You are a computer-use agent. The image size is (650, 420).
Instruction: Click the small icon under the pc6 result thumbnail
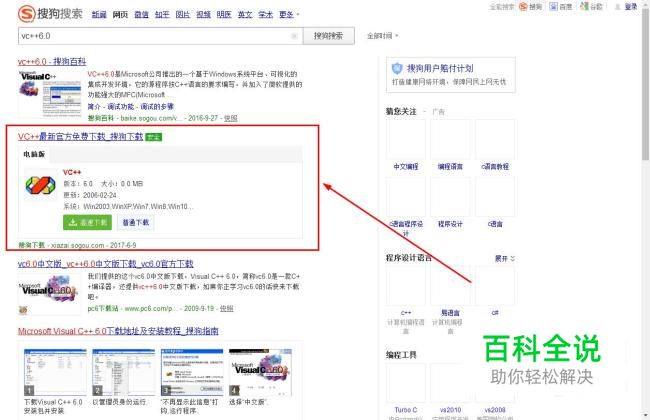[23, 310]
